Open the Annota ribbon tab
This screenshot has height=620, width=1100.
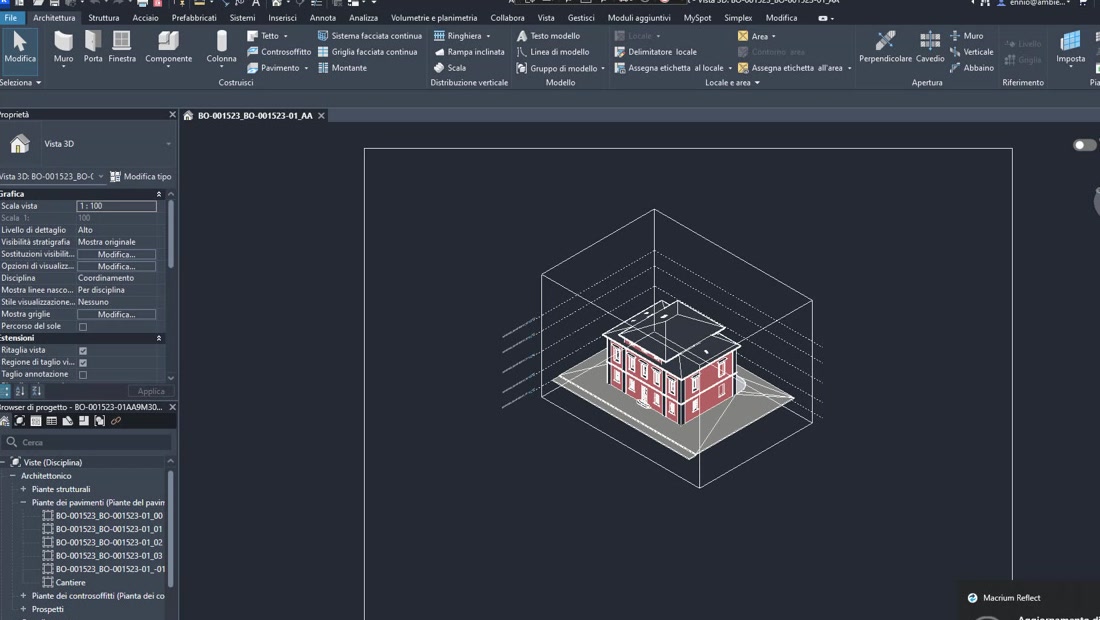click(322, 17)
